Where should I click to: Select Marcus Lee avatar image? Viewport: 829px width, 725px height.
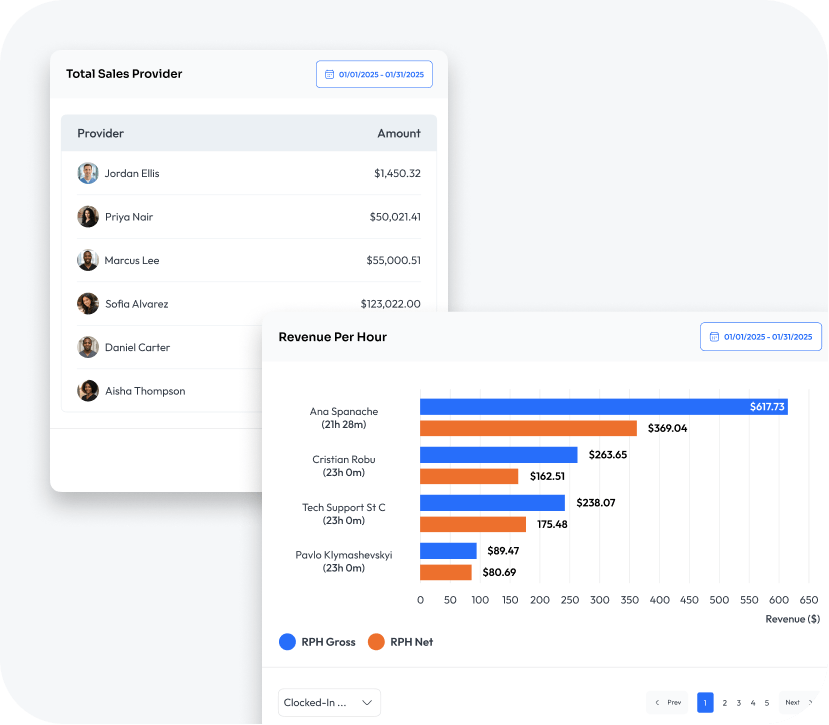tap(88, 260)
